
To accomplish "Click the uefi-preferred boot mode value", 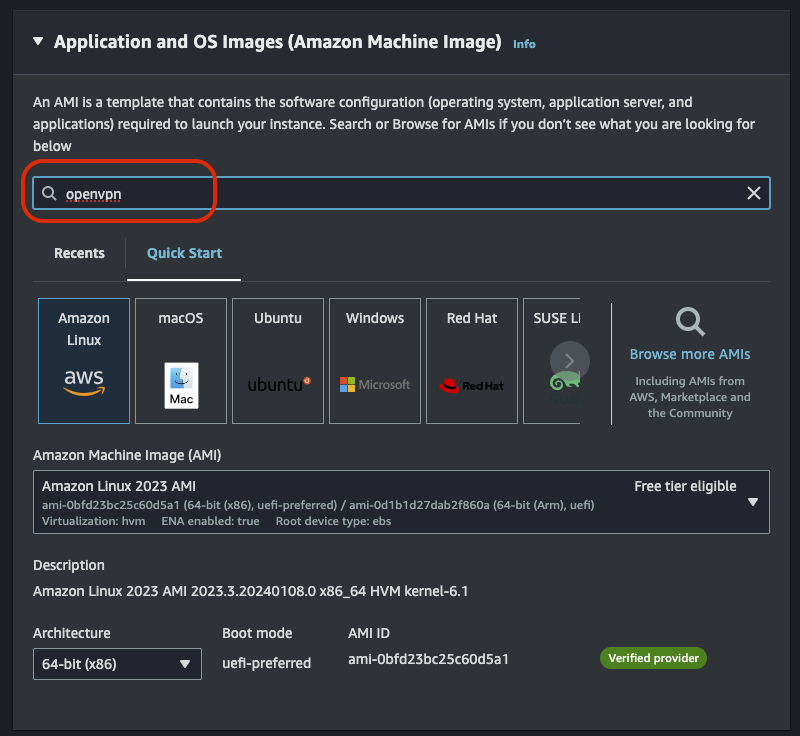I will 266,663.
